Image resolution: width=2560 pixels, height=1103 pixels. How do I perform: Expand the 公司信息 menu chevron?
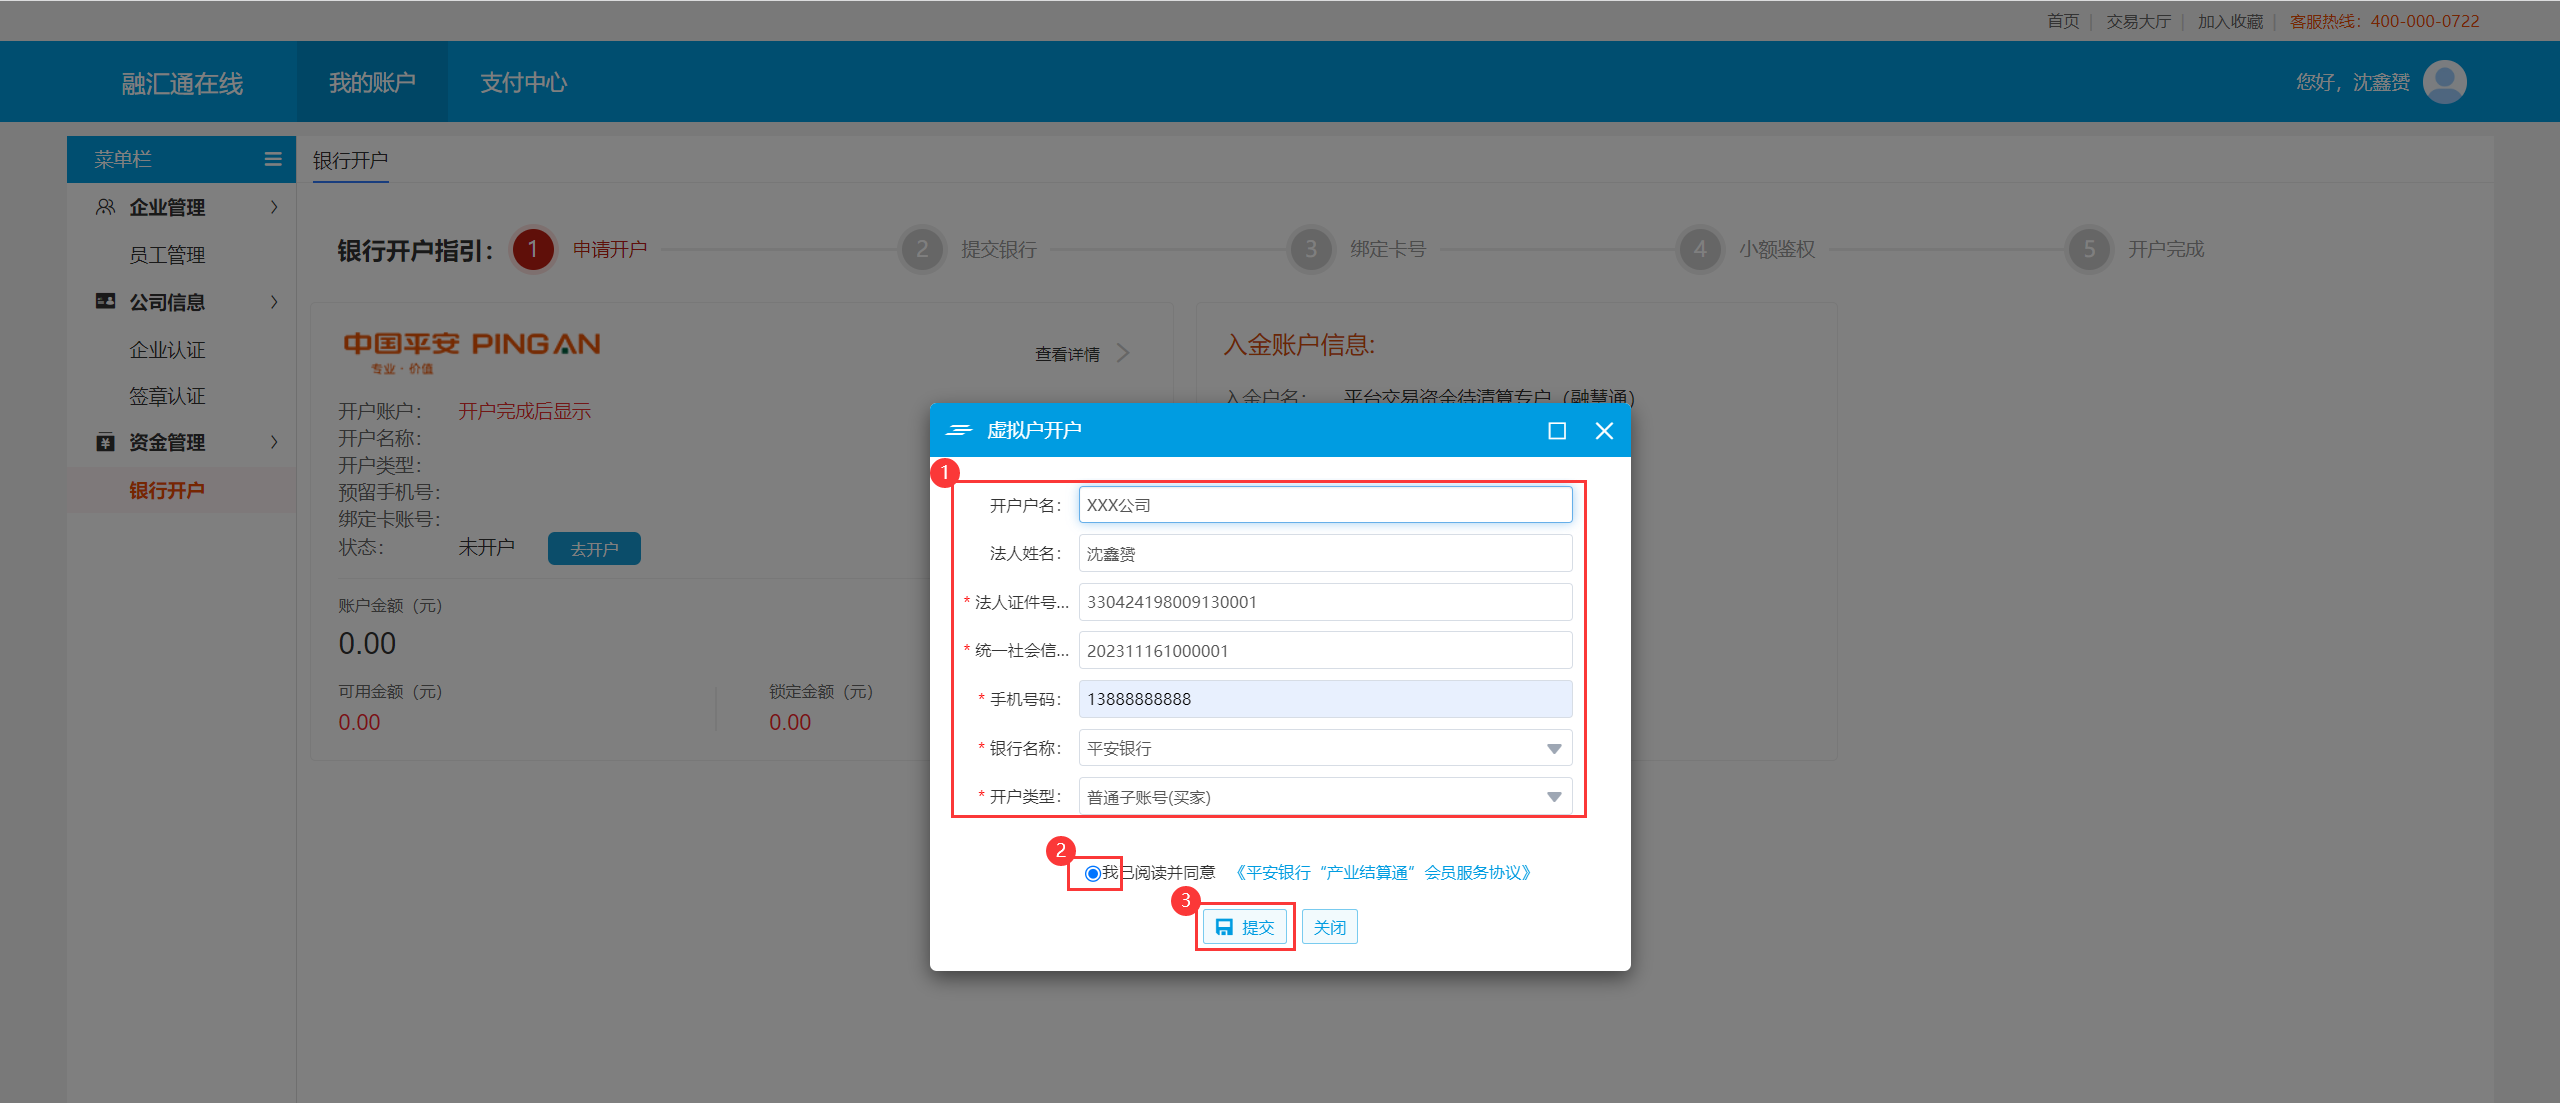coord(274,301)
